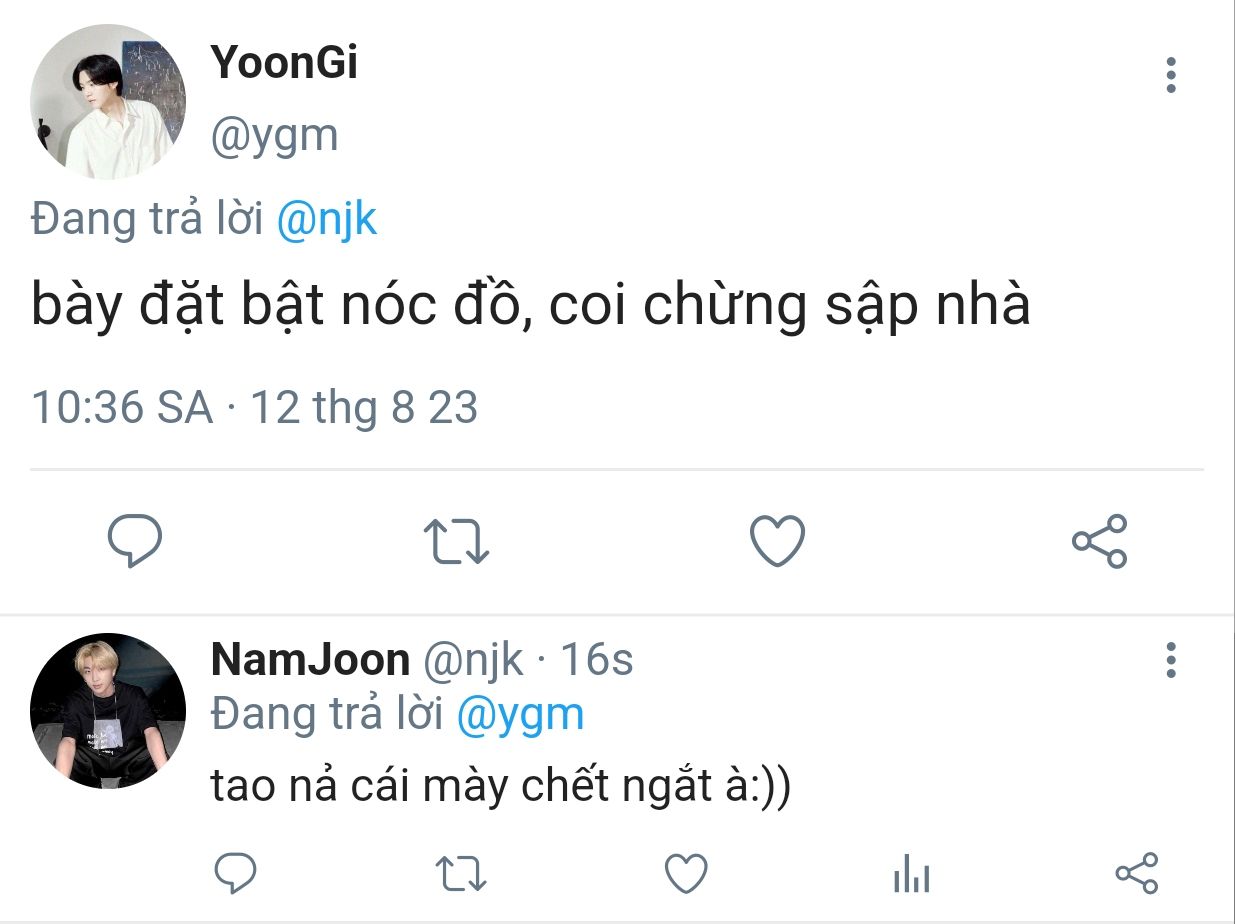Open NamJoon display name profile
This screenshot has width=1235, height=924.
[x=311, y=660]
